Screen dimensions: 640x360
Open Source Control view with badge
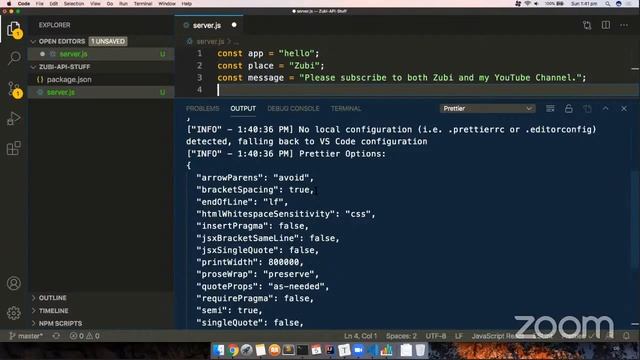click(x=14, y=89)
